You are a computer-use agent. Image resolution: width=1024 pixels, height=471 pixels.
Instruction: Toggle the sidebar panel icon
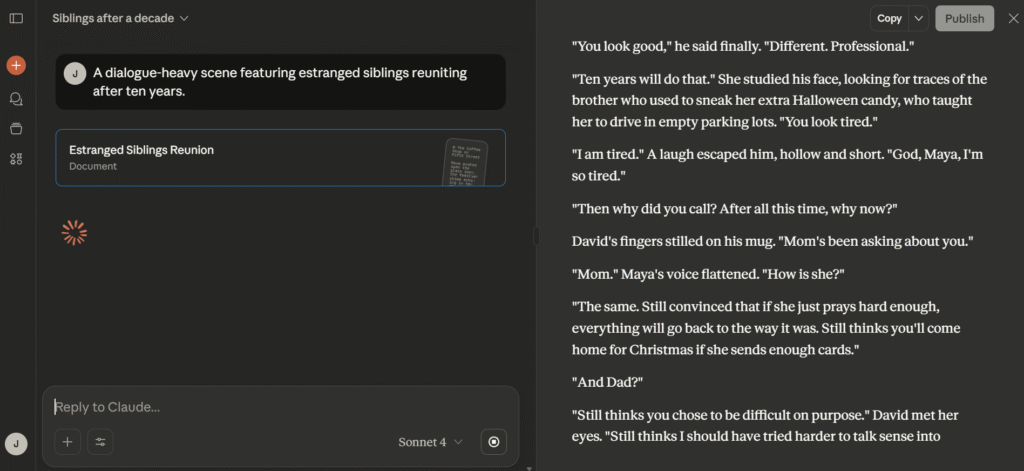(x=16, y=18)
